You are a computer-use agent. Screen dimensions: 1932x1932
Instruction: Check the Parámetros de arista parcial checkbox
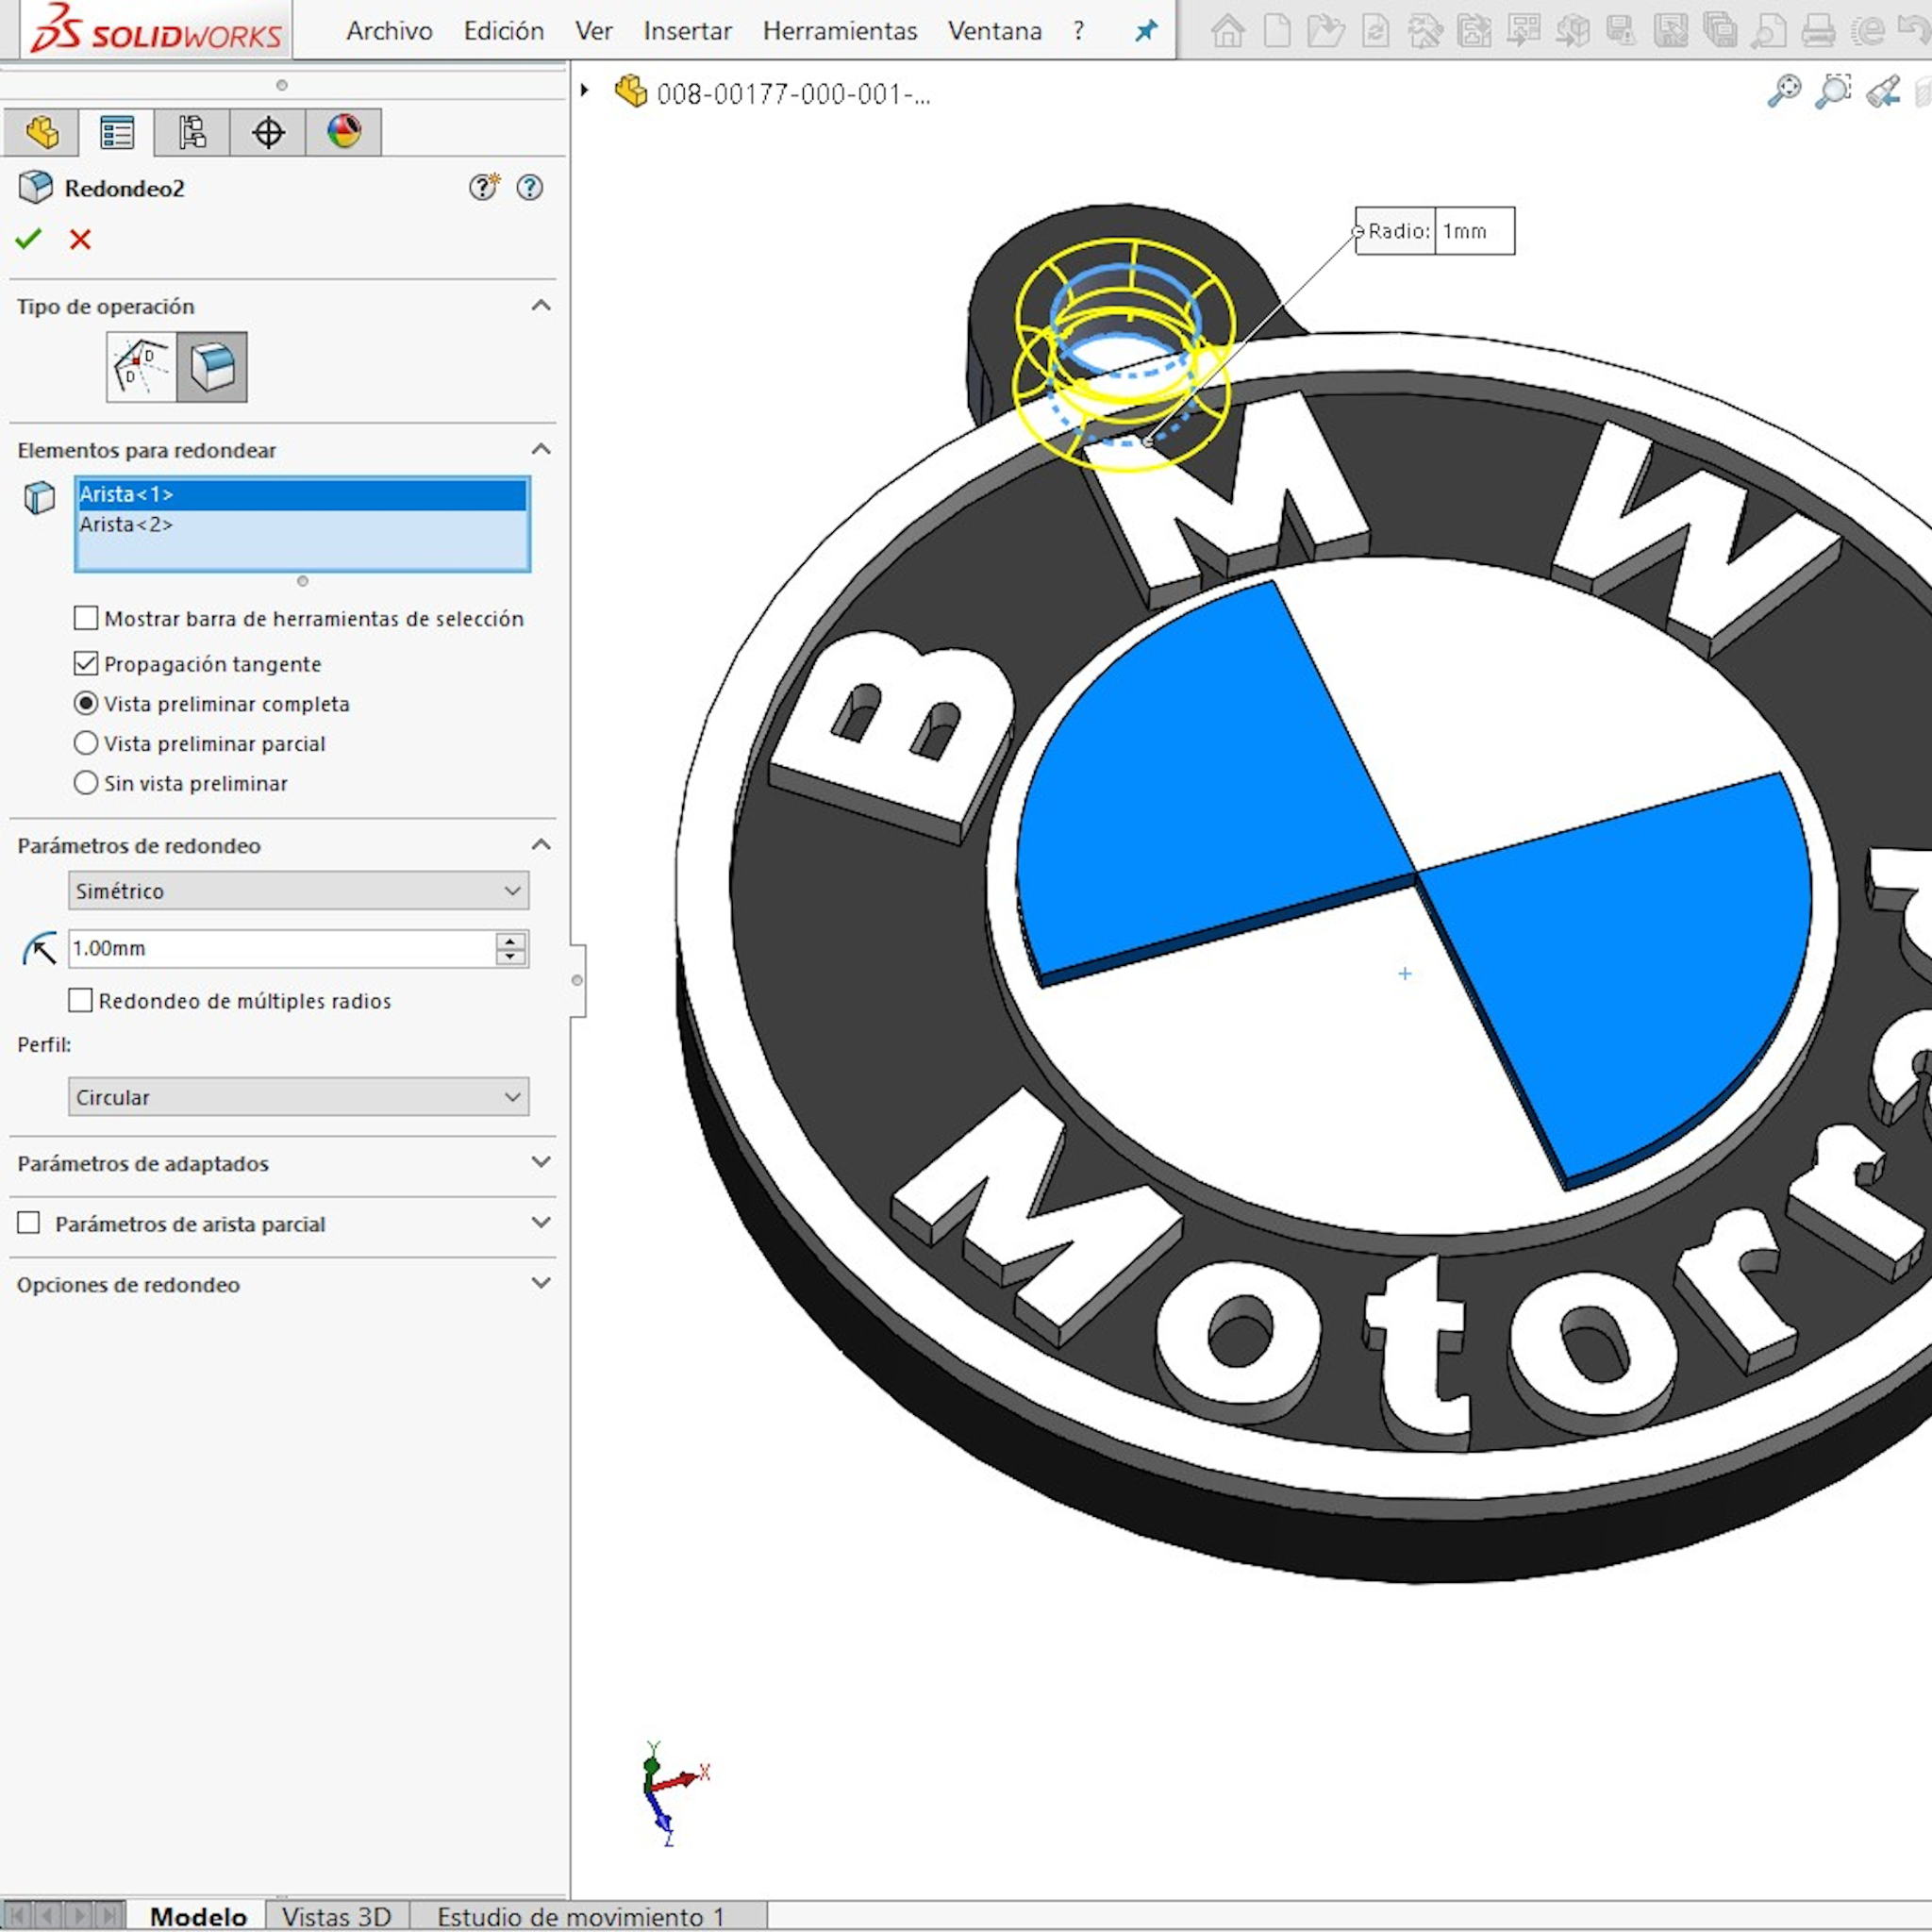point(29,1223)
